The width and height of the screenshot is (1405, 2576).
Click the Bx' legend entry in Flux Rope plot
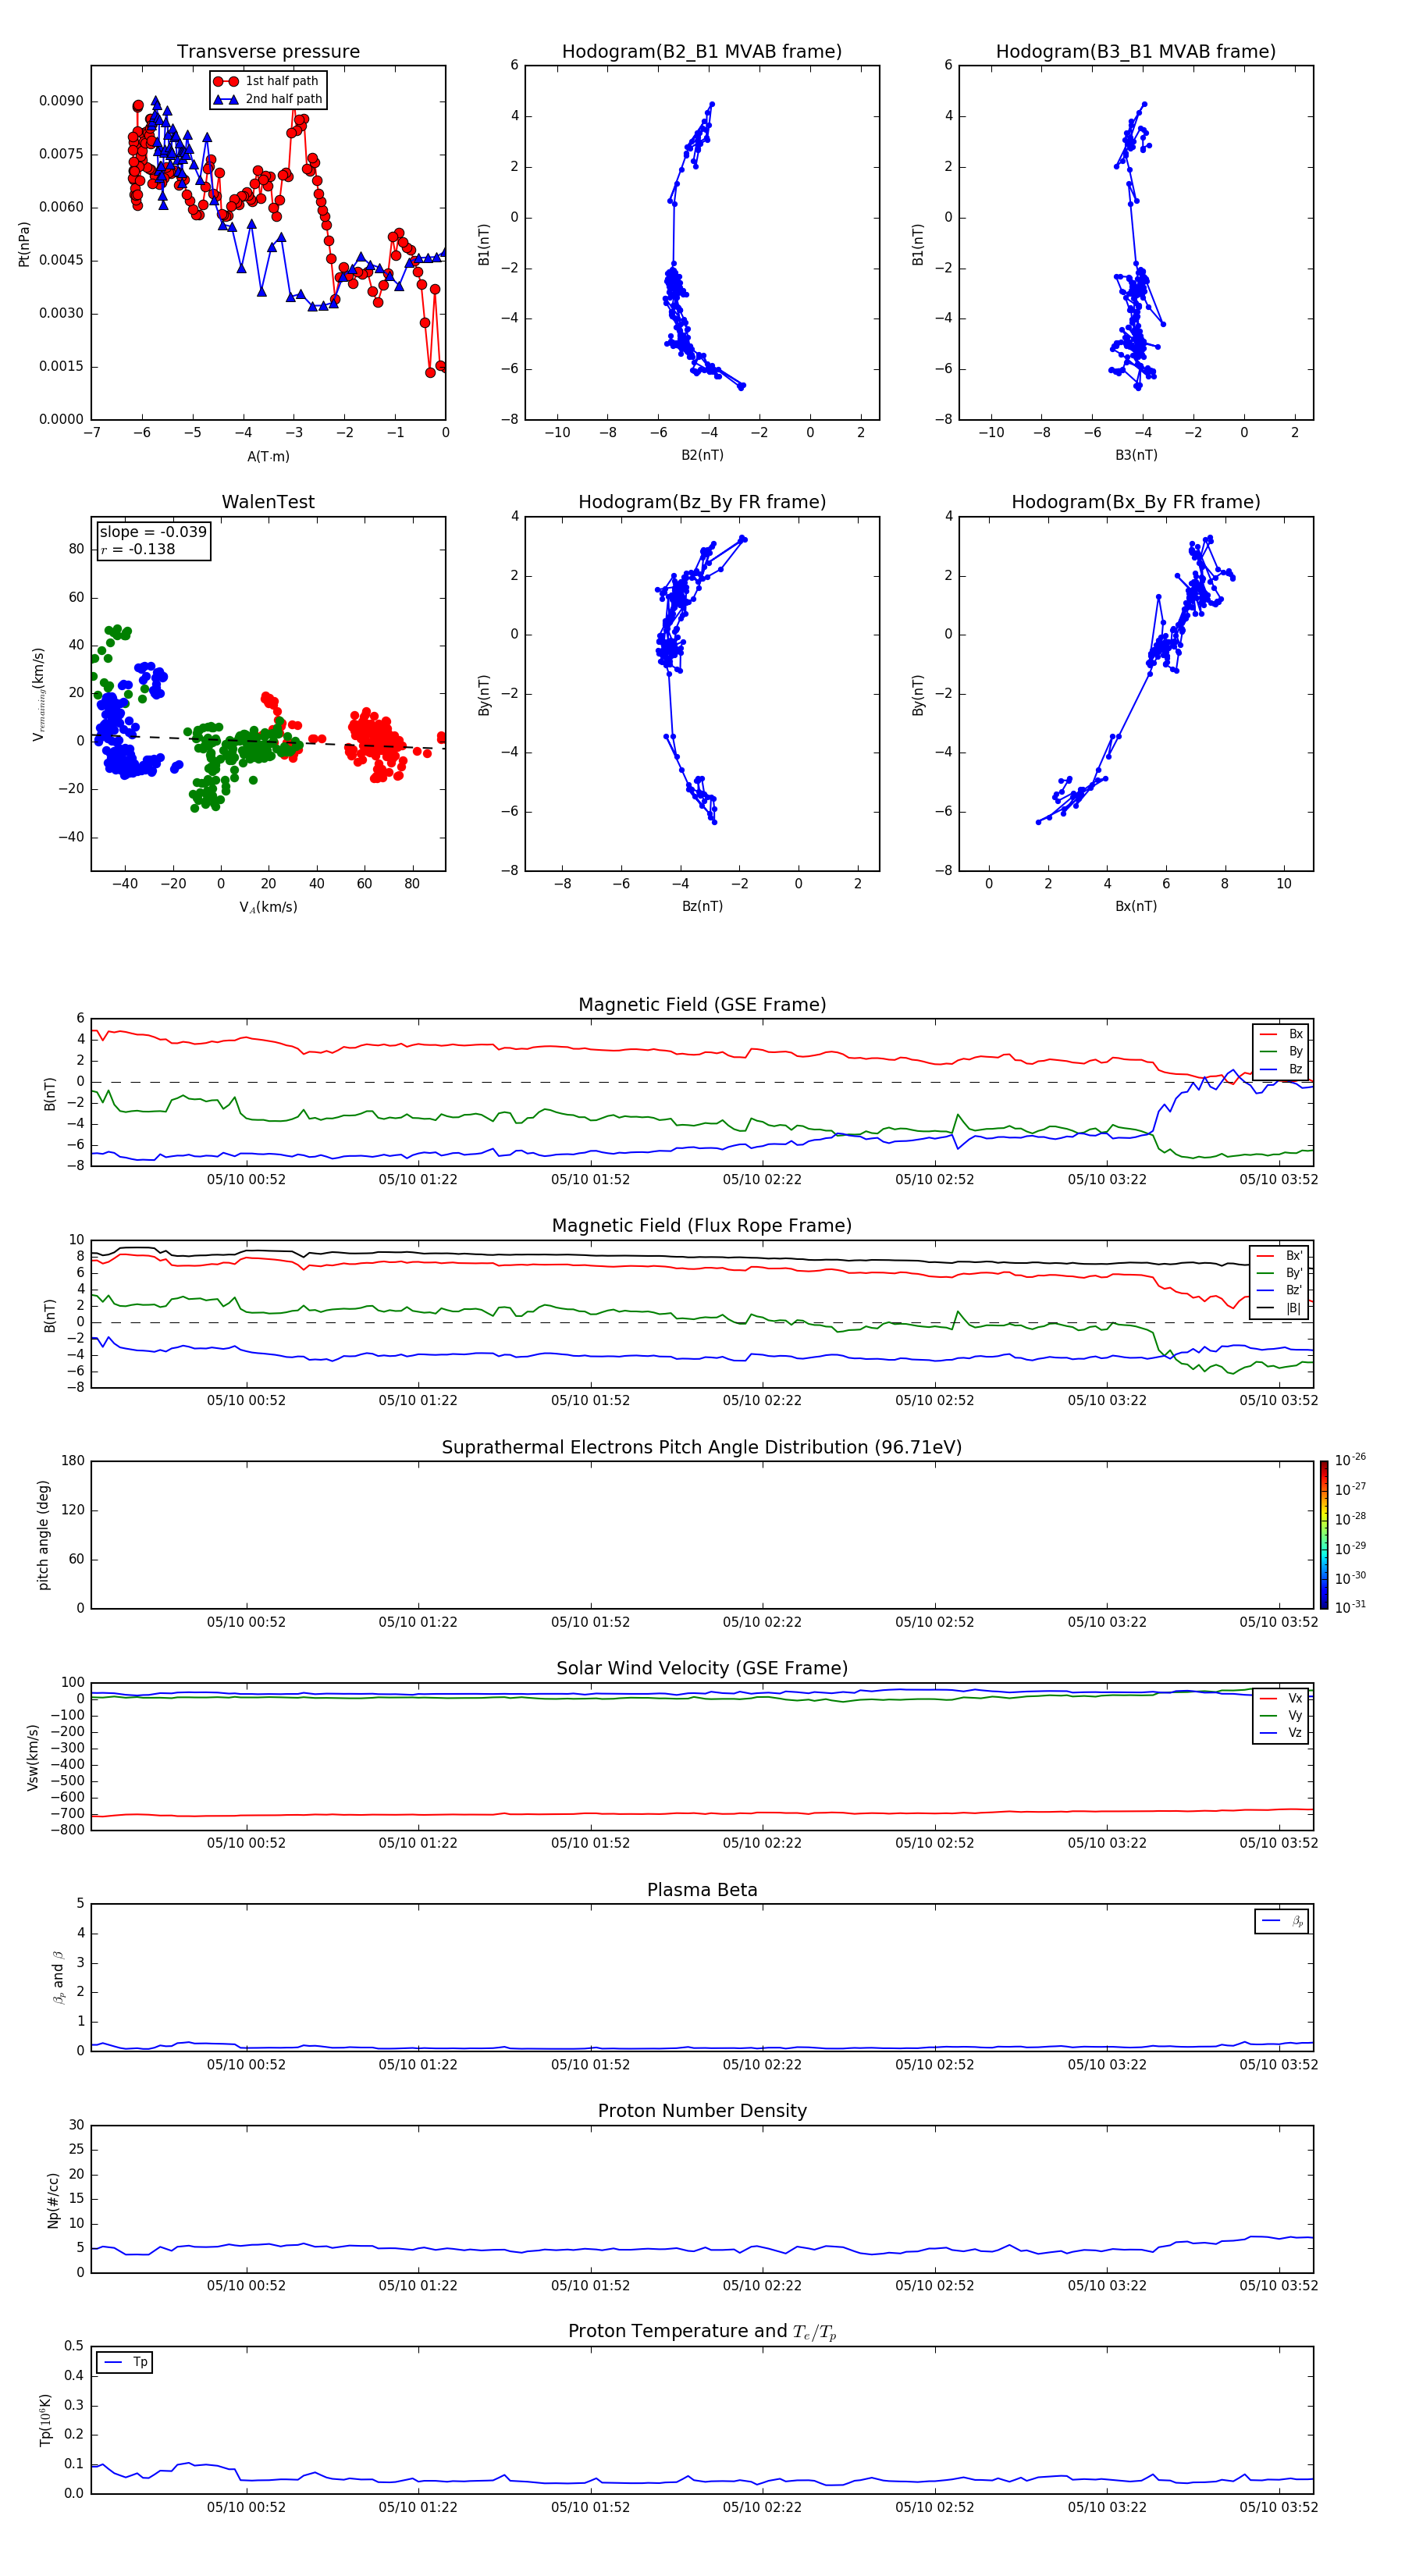point(1279,1256)
